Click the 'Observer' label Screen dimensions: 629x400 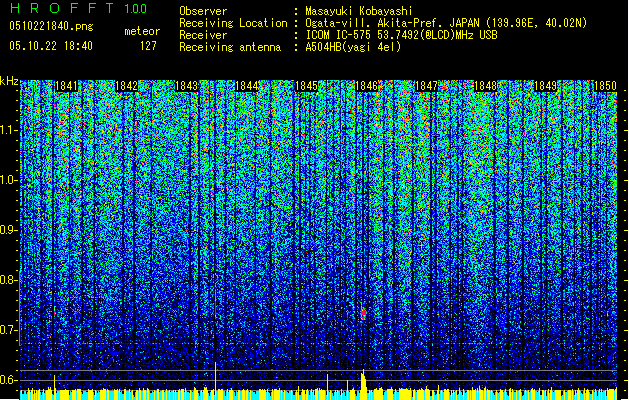point(203,11)
